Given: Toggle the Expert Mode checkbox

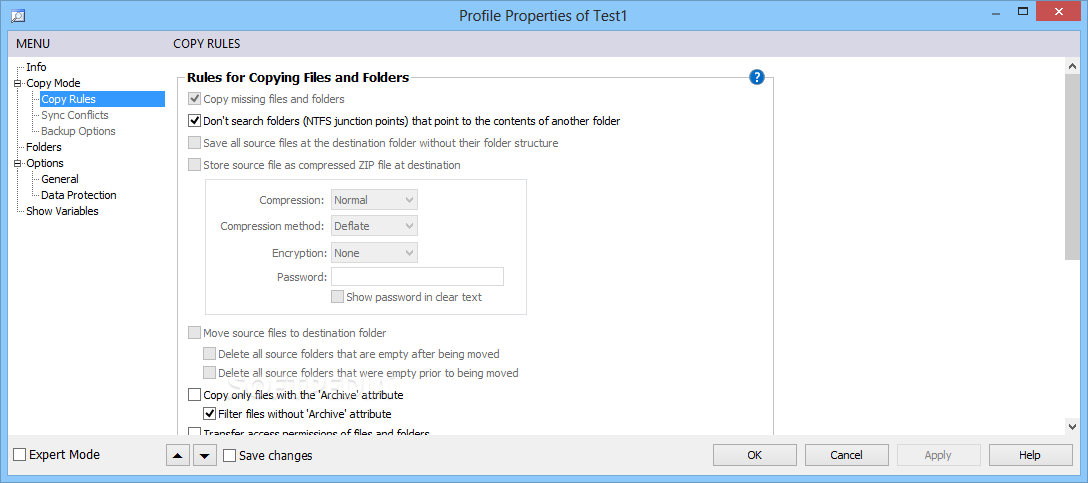Looking at the screenshot, I should tap(20, 455).
